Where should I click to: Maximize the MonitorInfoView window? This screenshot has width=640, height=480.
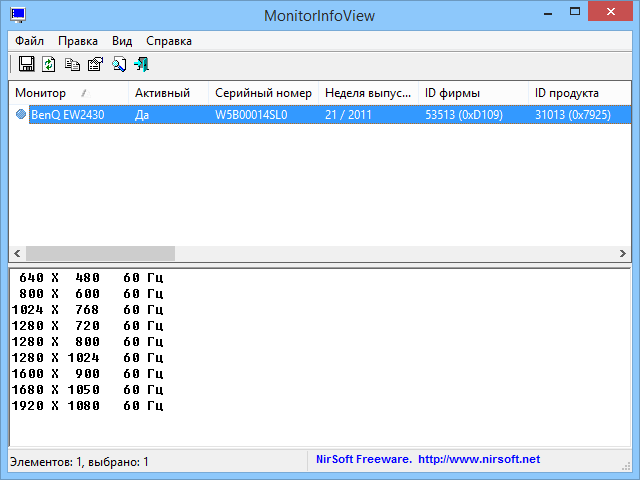(575, 12)
